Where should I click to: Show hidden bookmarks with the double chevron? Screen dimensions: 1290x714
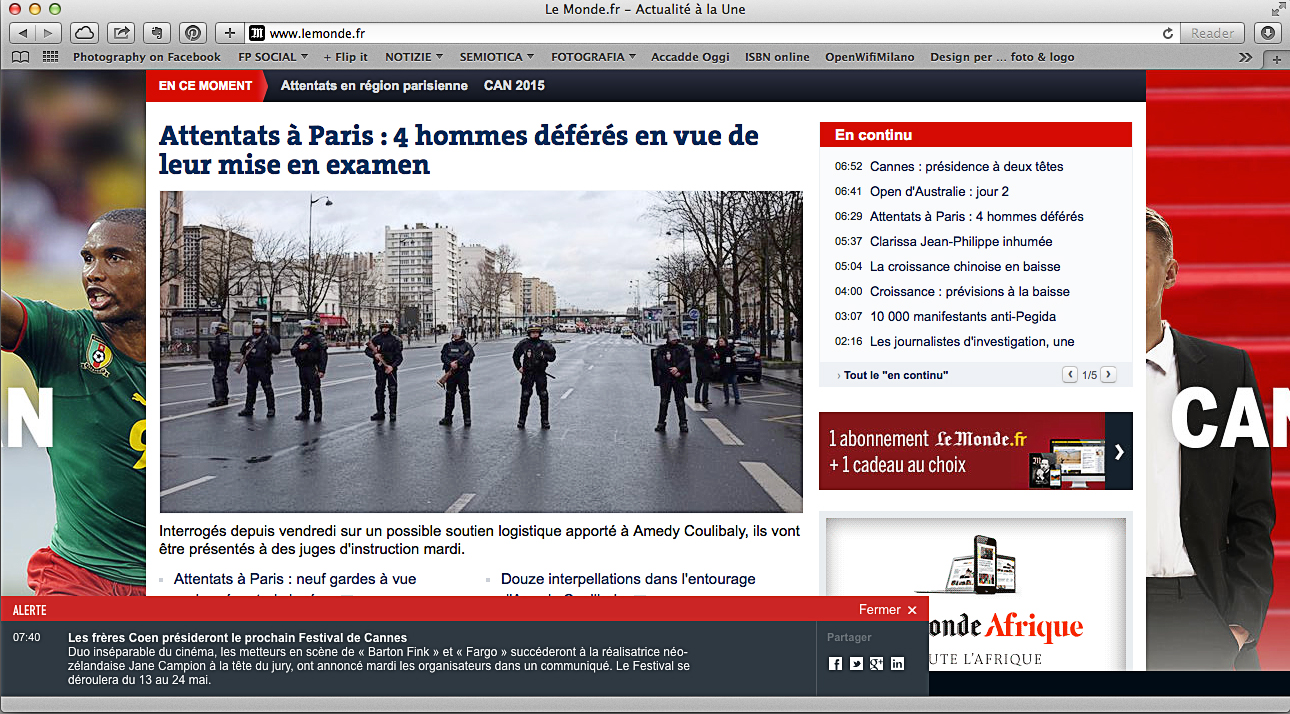(1245, 57)
